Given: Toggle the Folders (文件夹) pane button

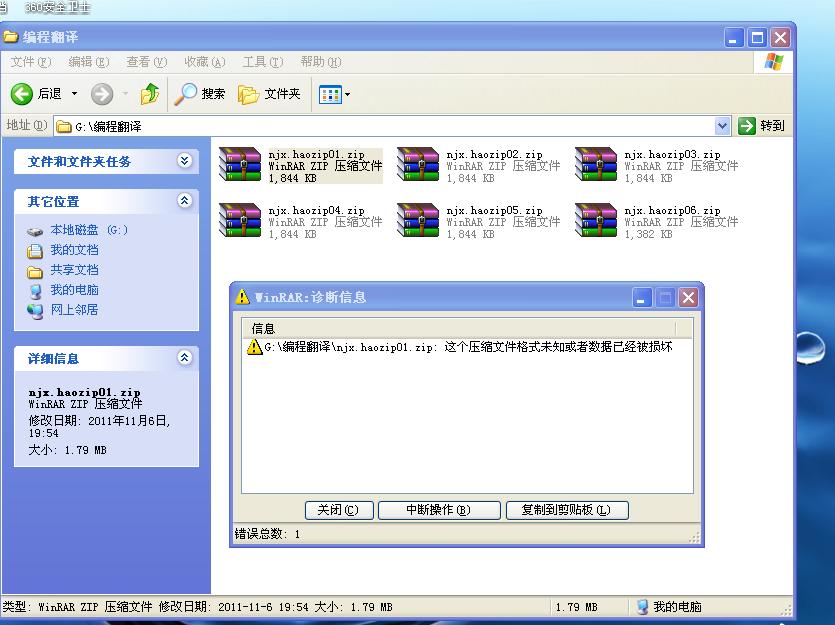Looking at the screenshot, I should tap(269, 94).
